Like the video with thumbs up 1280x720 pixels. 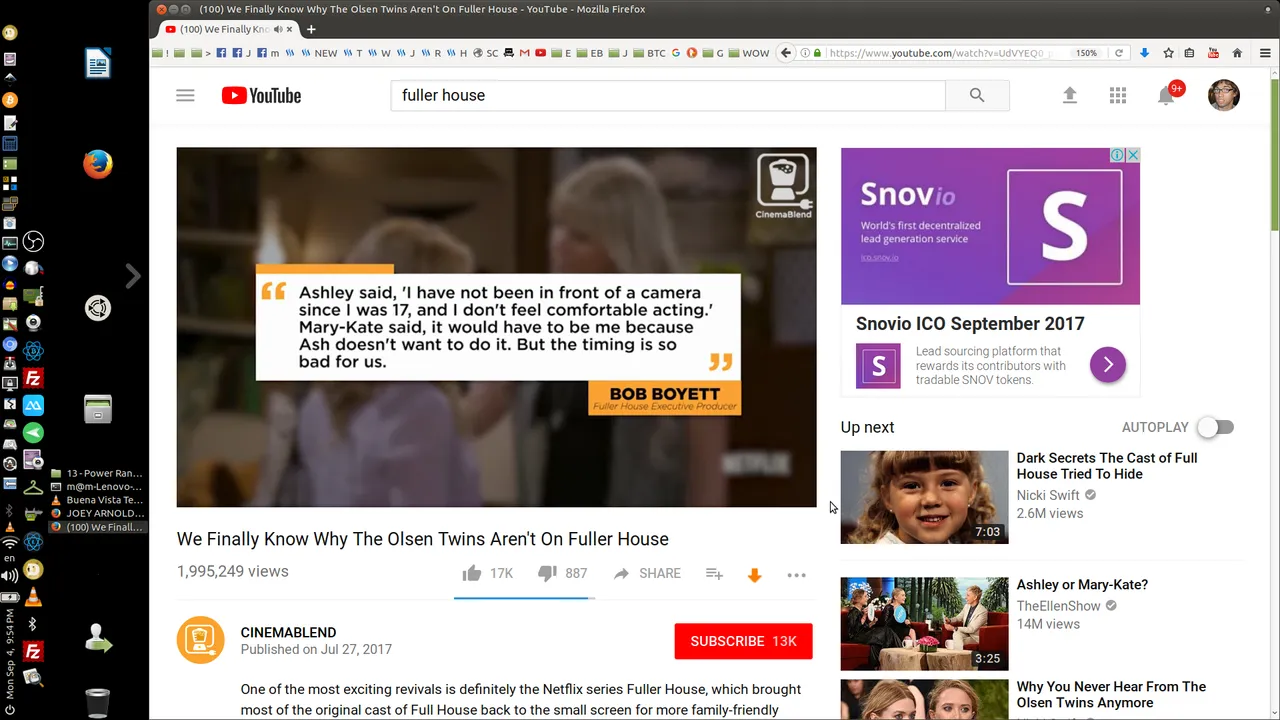coord(471,573)
